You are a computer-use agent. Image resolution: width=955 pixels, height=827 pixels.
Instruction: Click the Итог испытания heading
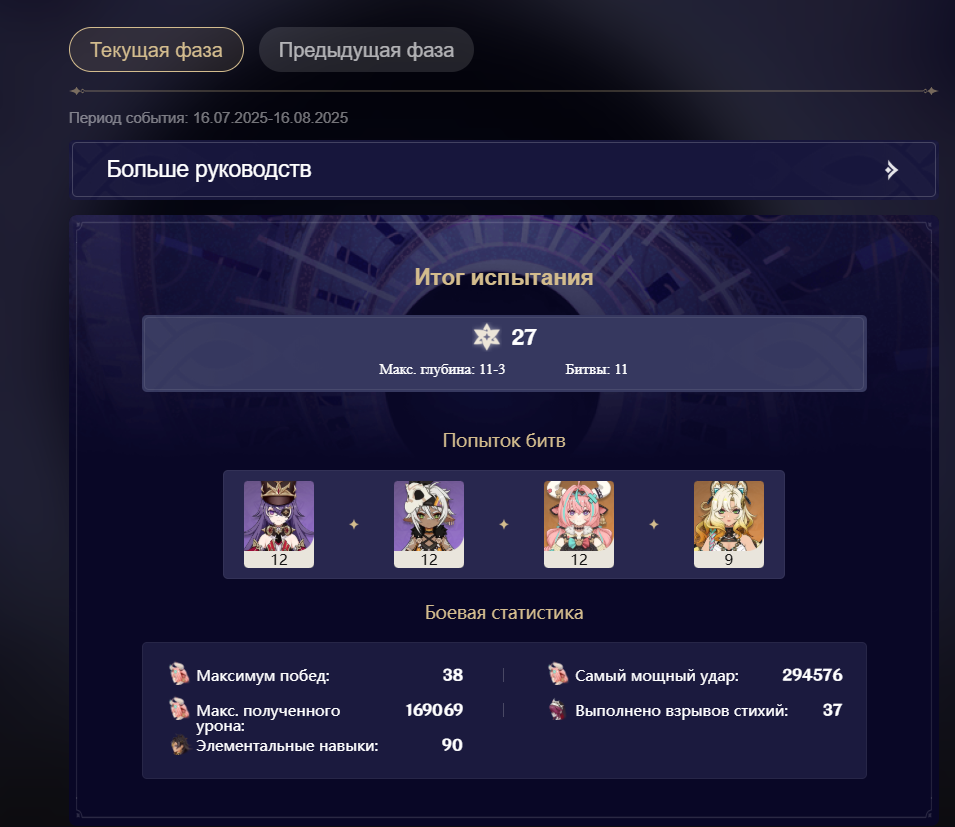(504, 277)
